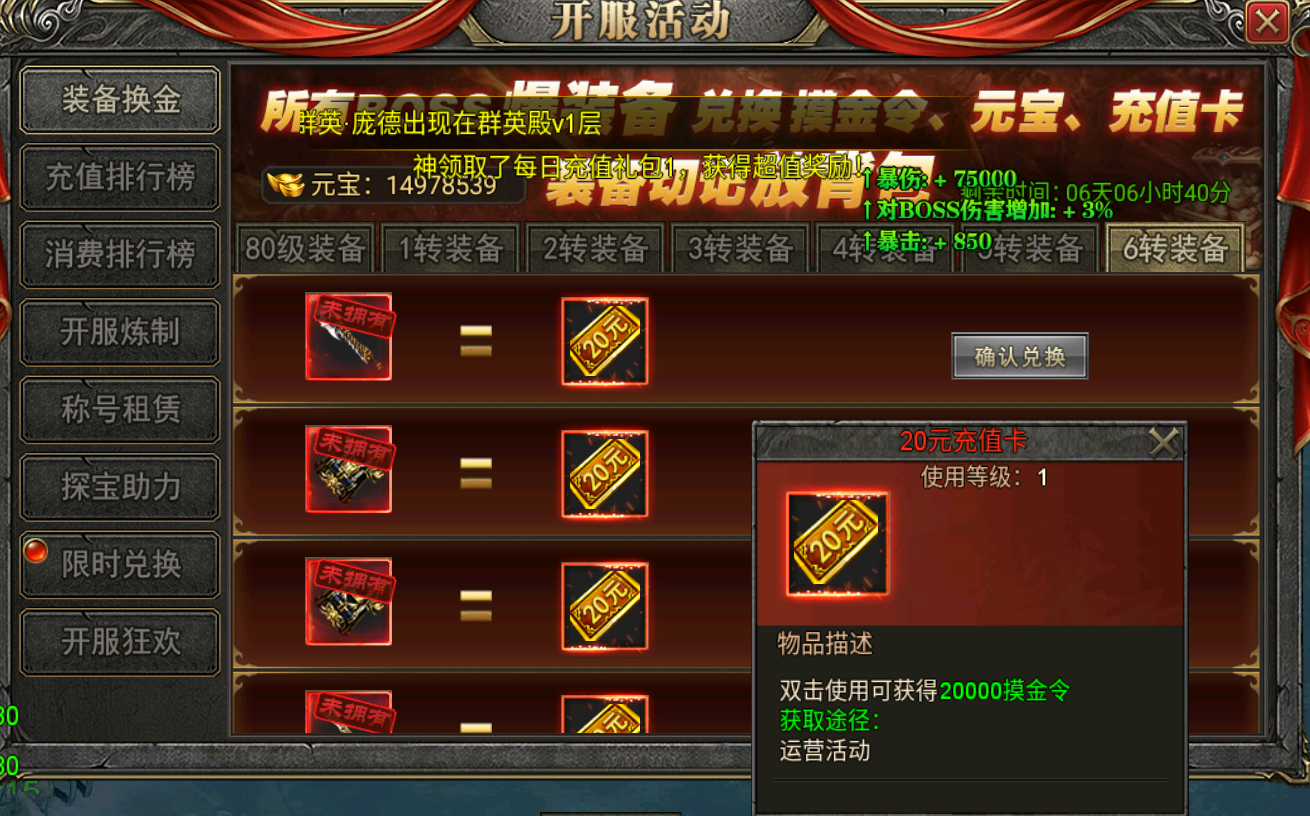1310x816 pixels.
Task: Open 开服炼制 side menu
Action: (x=120, y=332)
